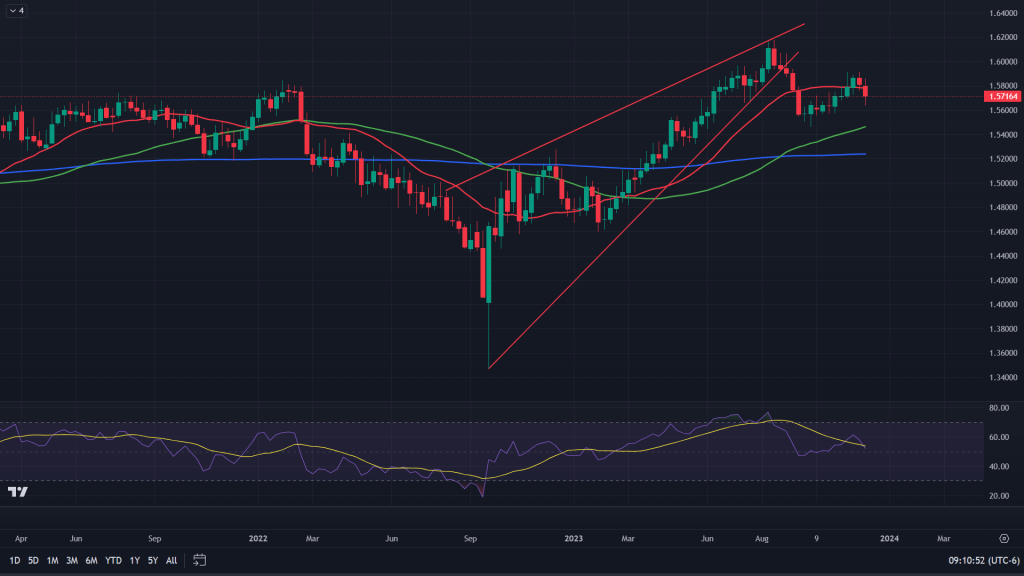The width and height of the screenshot is (1024, 576).
Task: Choose the 6M date range
Action: (91, 560)
